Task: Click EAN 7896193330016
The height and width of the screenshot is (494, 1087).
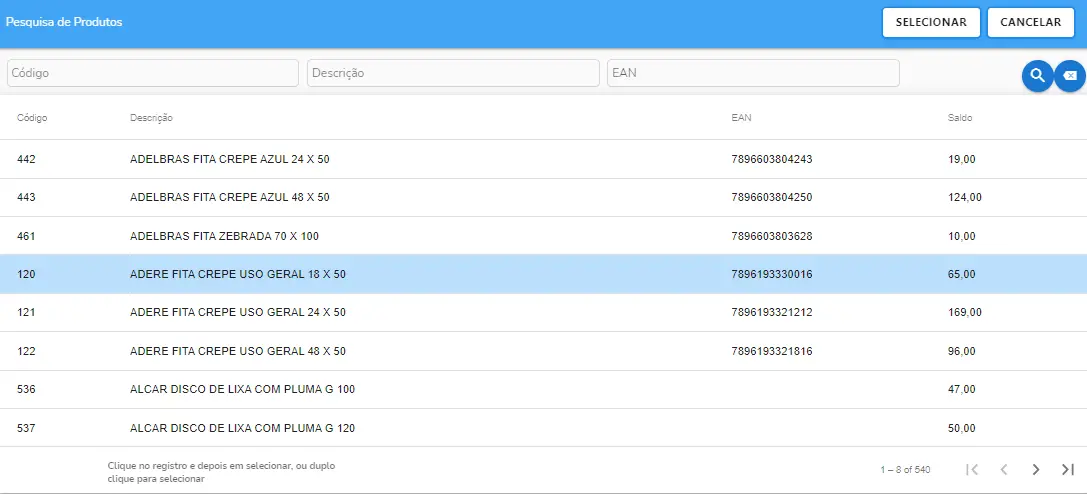Action: [772, 274]
